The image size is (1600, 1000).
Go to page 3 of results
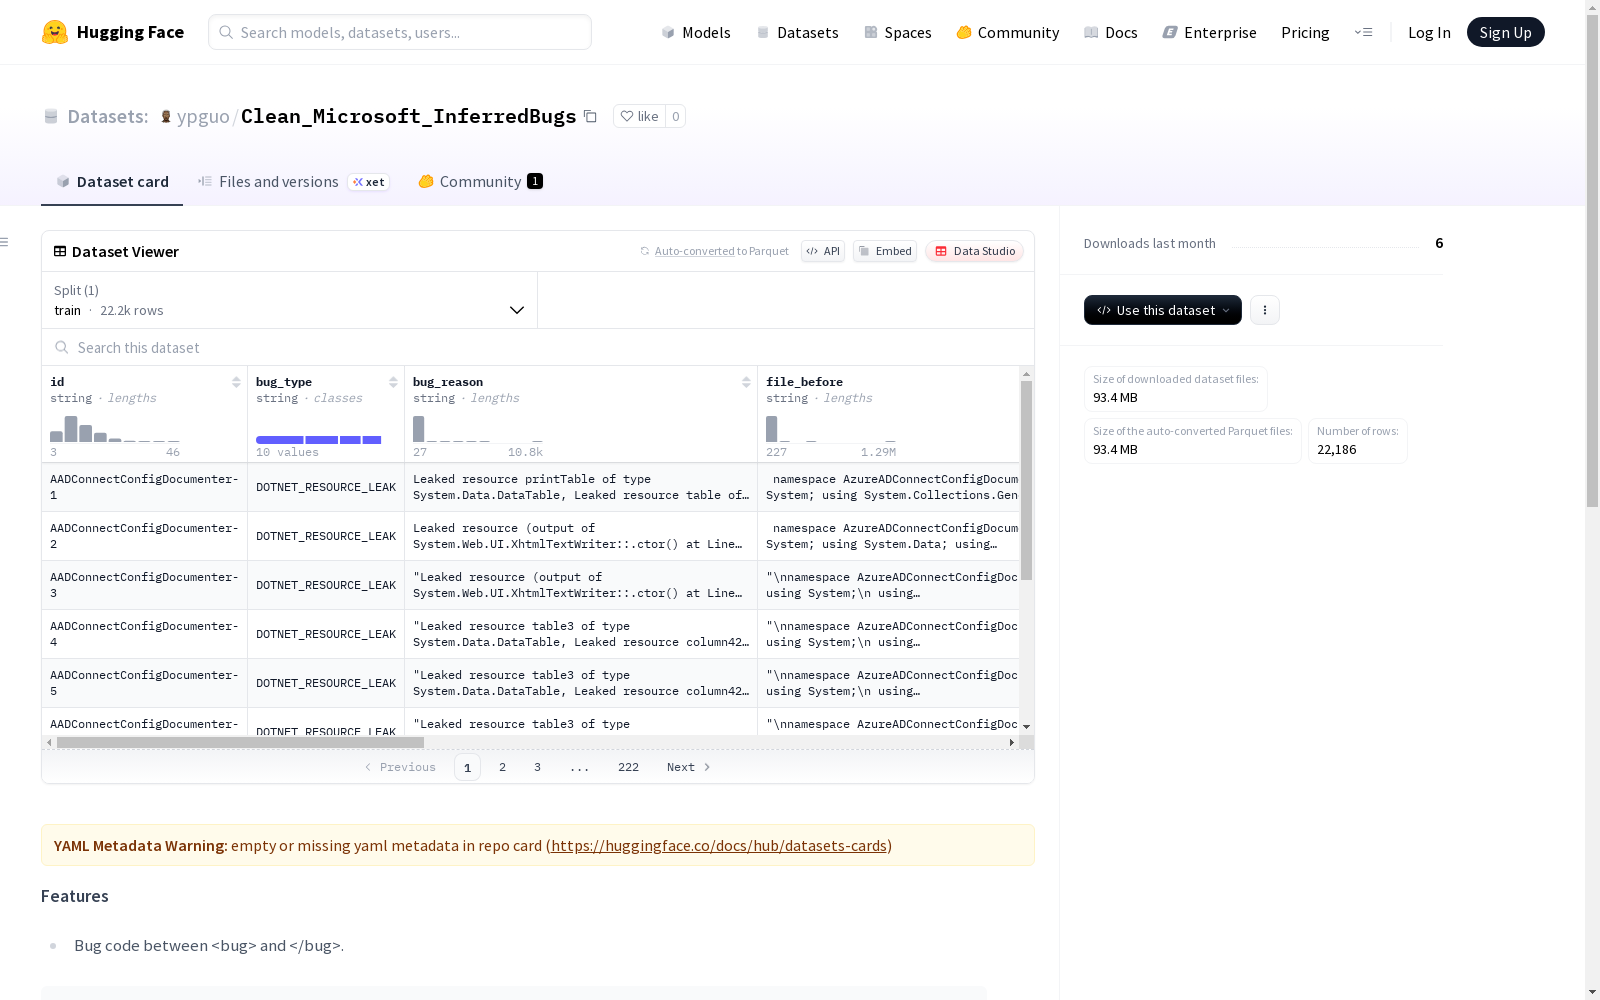(537, 767)
